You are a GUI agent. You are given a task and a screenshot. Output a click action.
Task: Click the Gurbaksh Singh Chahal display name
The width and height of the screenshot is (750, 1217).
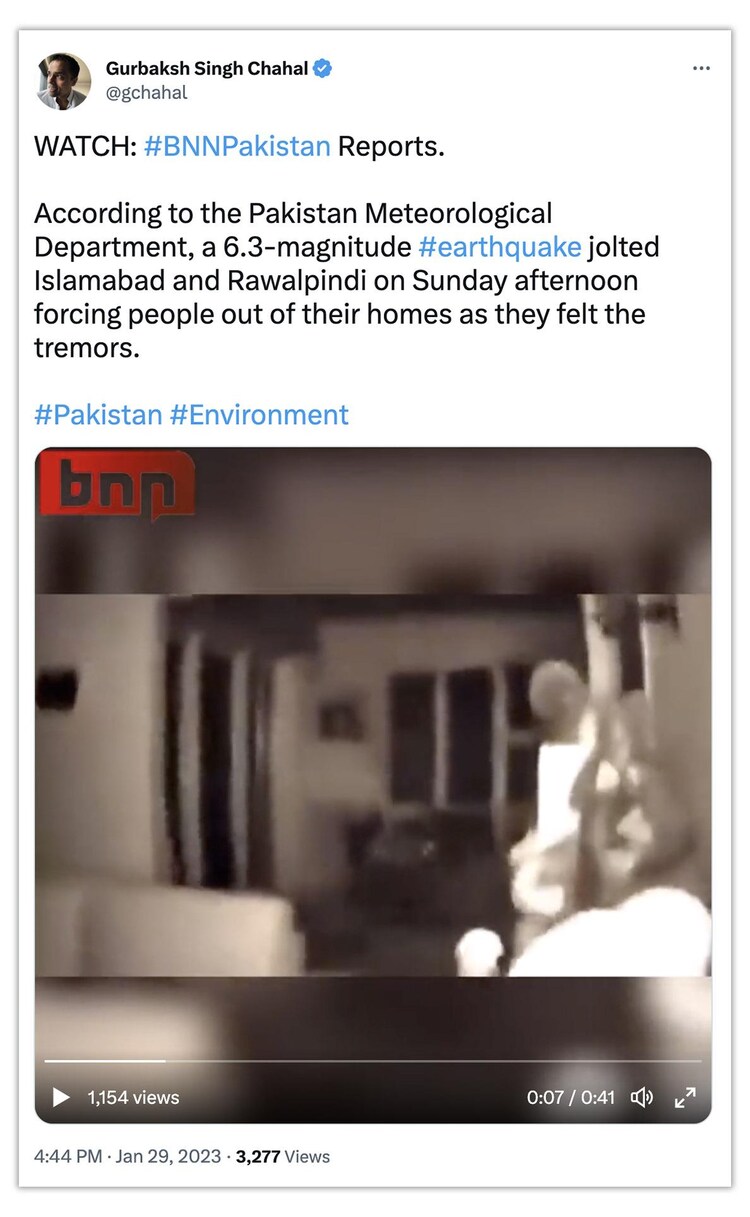[x=207, y=69]
